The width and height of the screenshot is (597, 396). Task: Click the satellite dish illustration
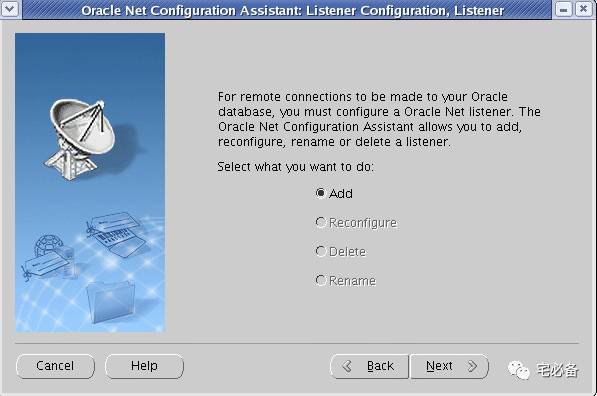pos(80,139)
